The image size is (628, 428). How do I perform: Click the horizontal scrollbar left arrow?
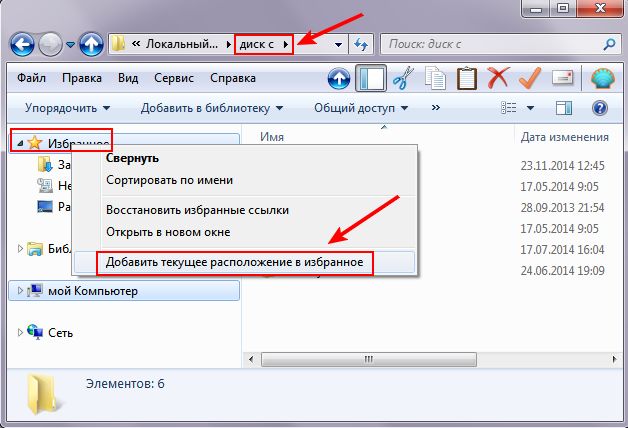click(251, 359)
